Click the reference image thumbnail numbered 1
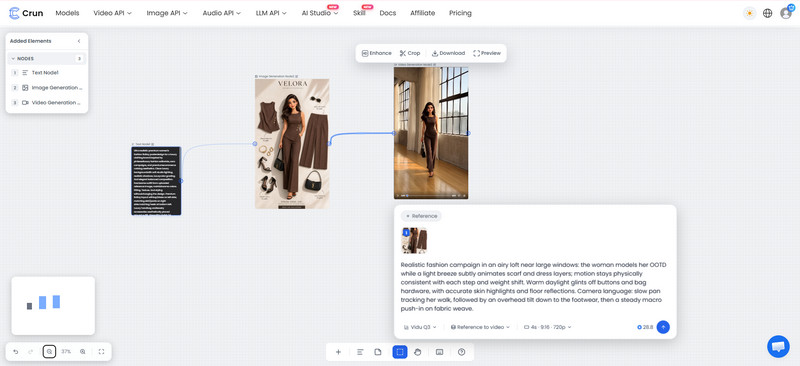Screen dimensions: 800x366 click(414, 240)
